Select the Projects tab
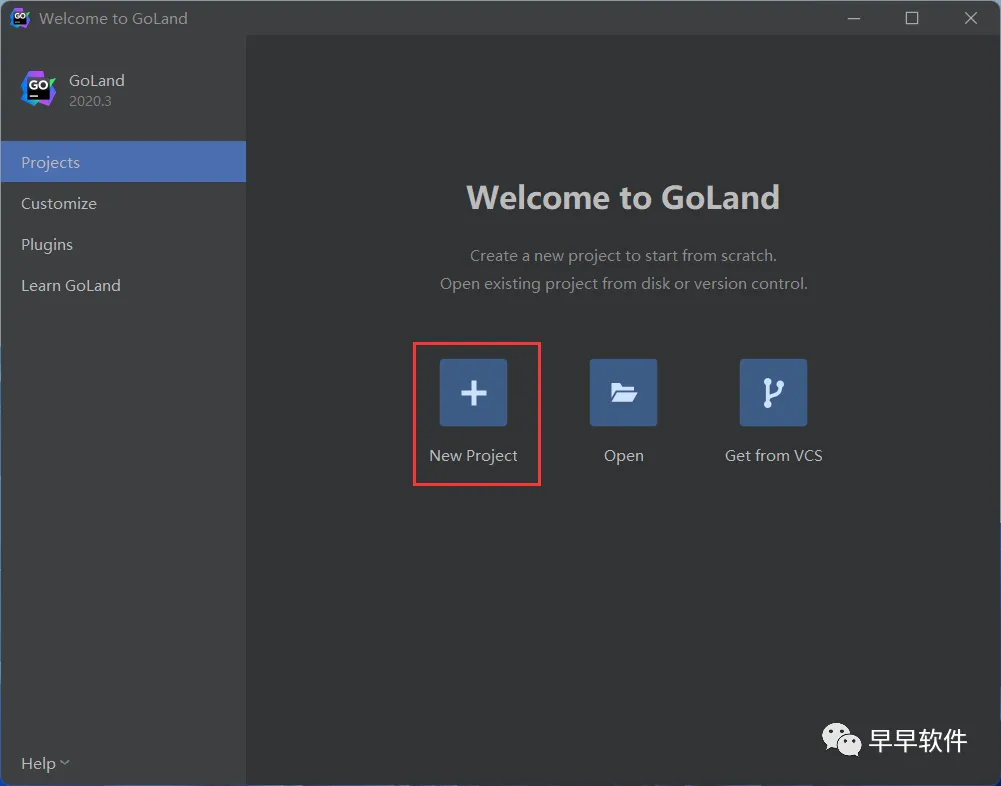 123,162
